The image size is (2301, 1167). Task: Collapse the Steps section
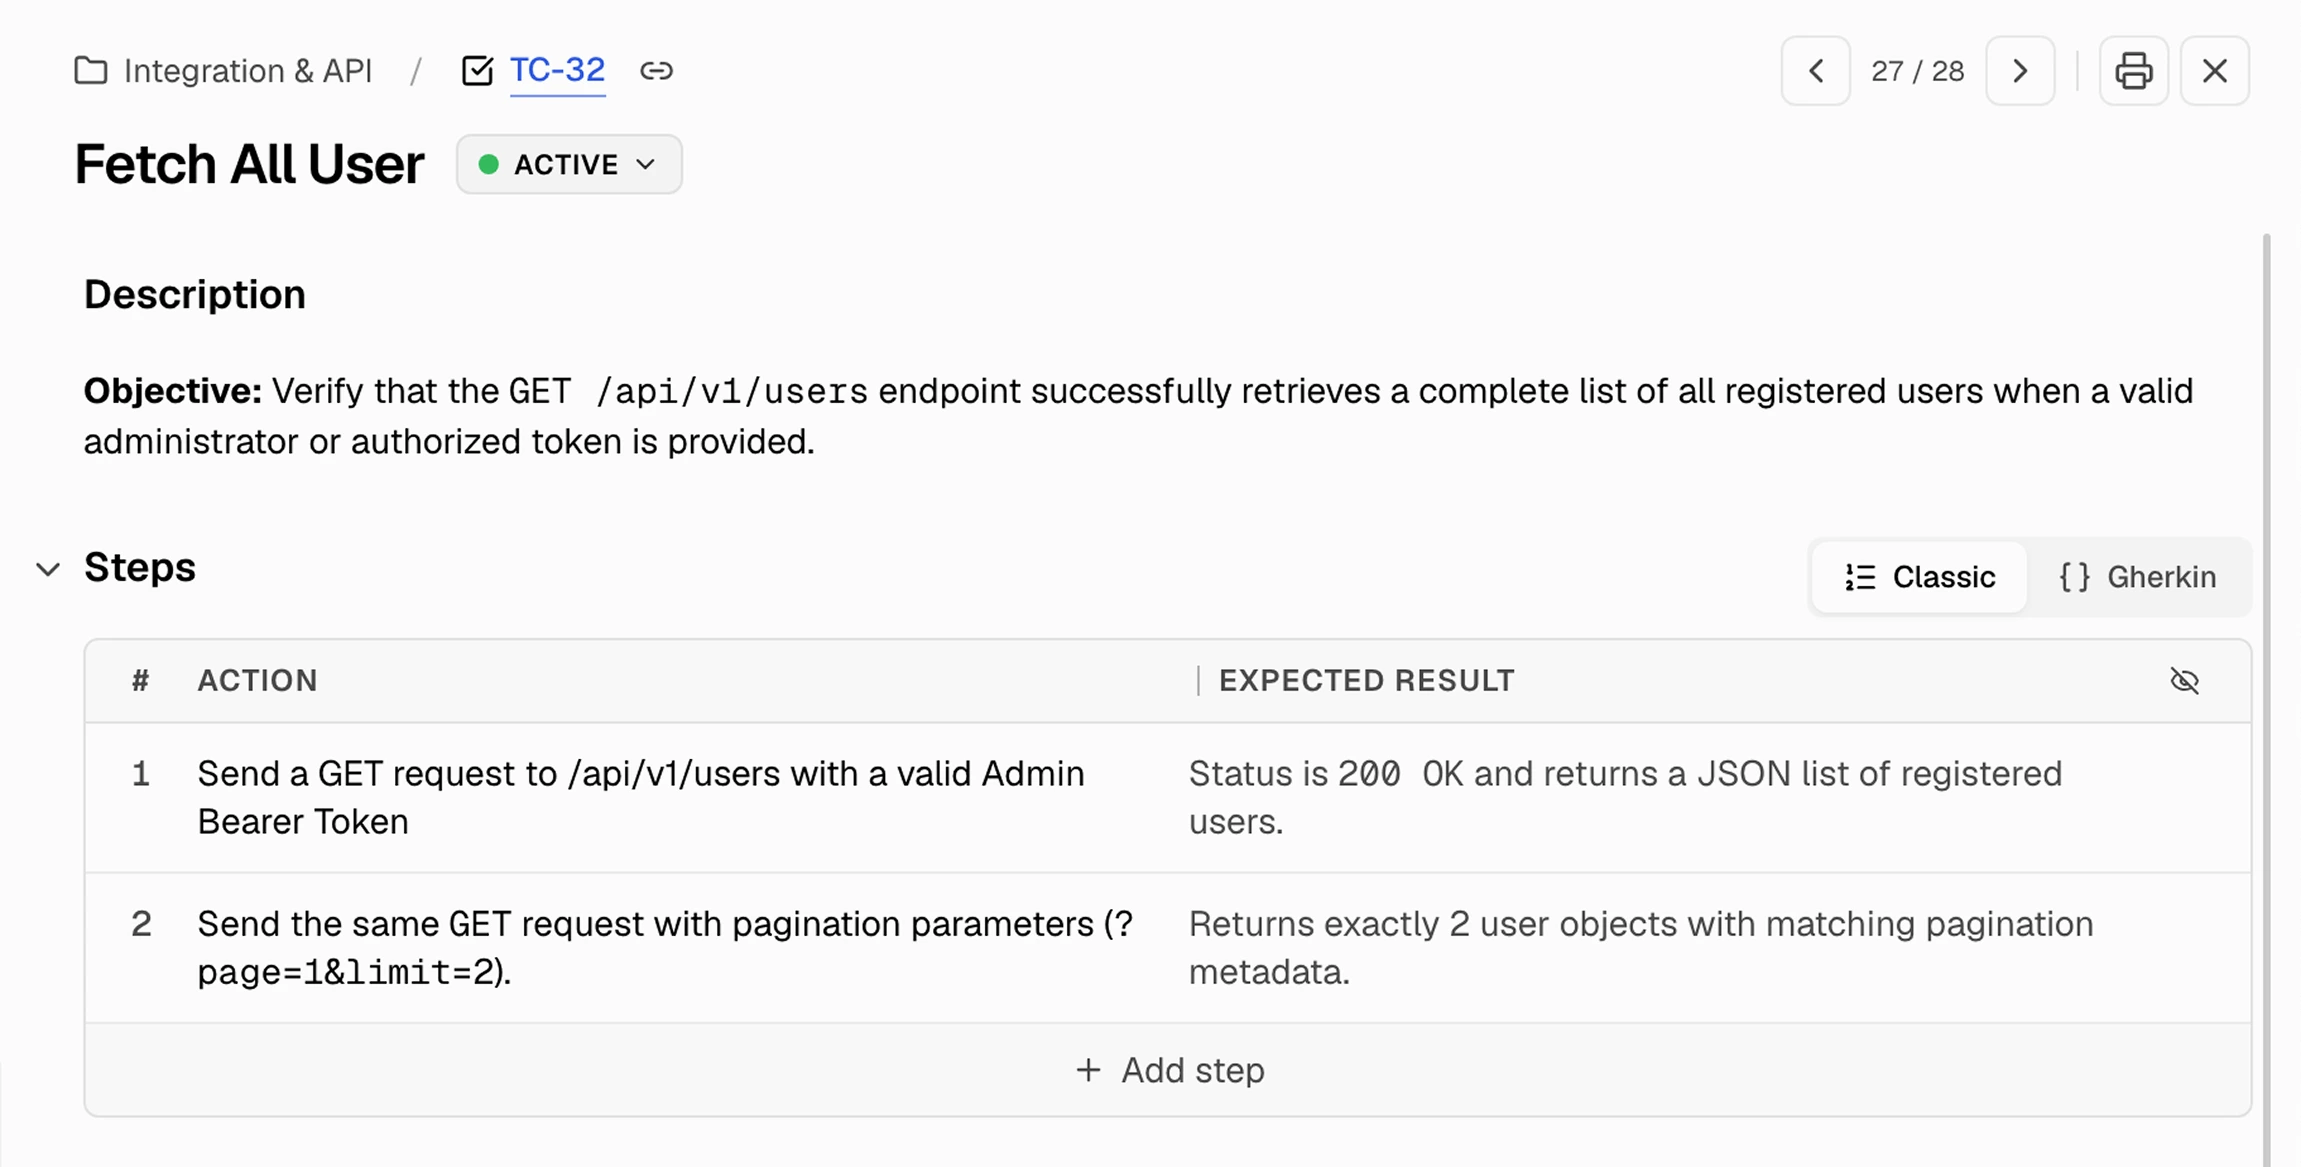click(x=48, y=570)
